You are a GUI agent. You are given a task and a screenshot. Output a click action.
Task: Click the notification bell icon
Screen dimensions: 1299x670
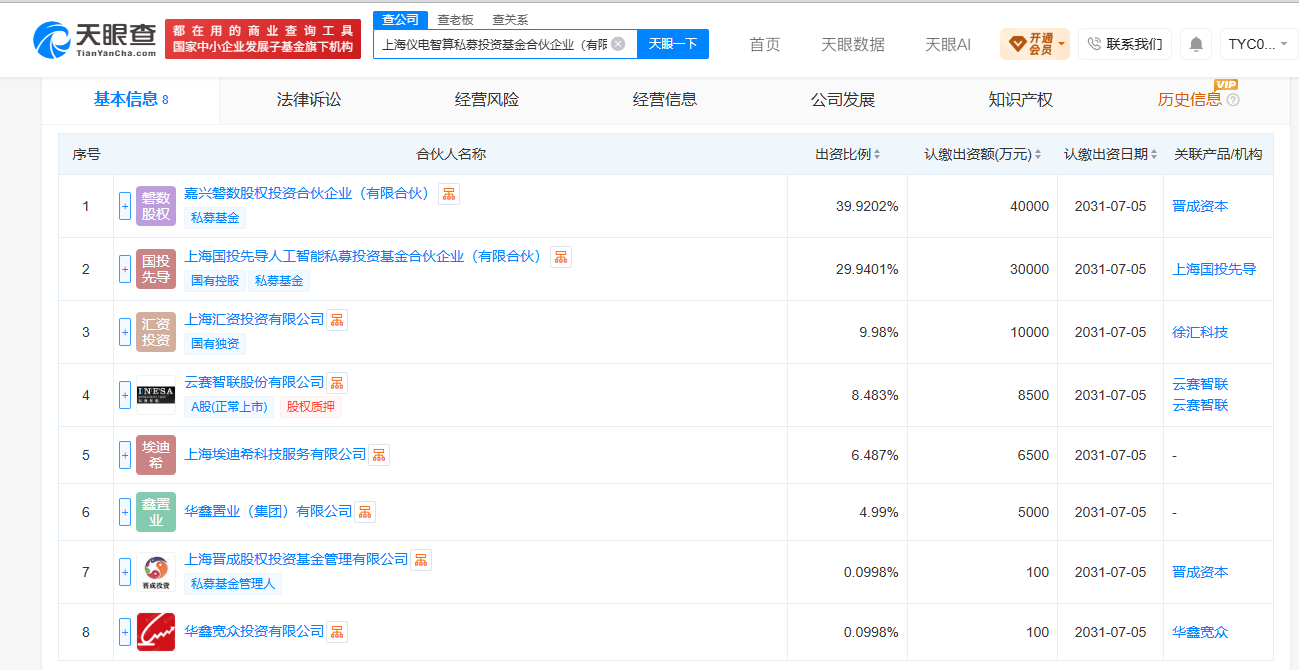click(1196, 44)
